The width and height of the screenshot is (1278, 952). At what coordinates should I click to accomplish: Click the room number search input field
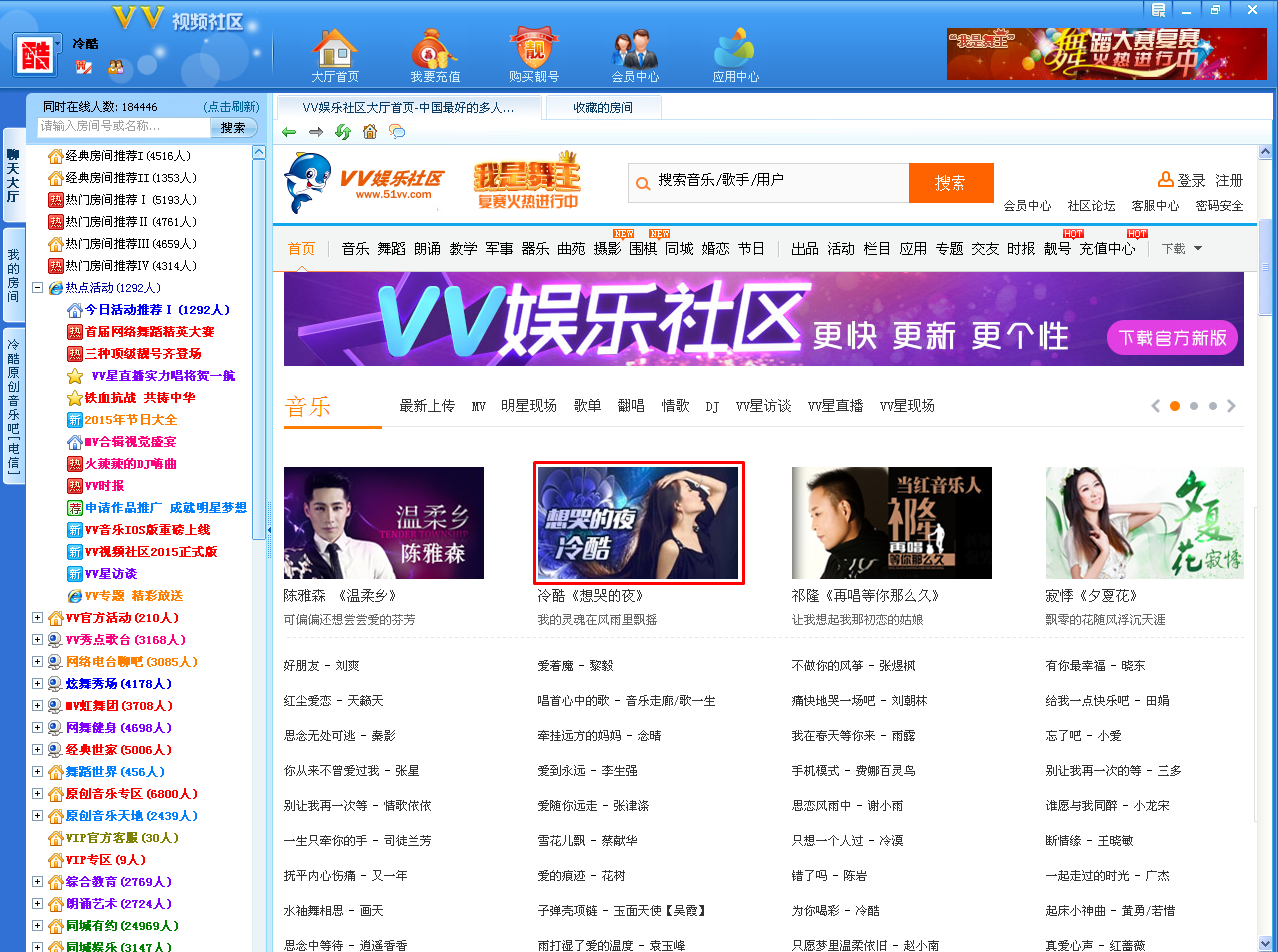124,127
